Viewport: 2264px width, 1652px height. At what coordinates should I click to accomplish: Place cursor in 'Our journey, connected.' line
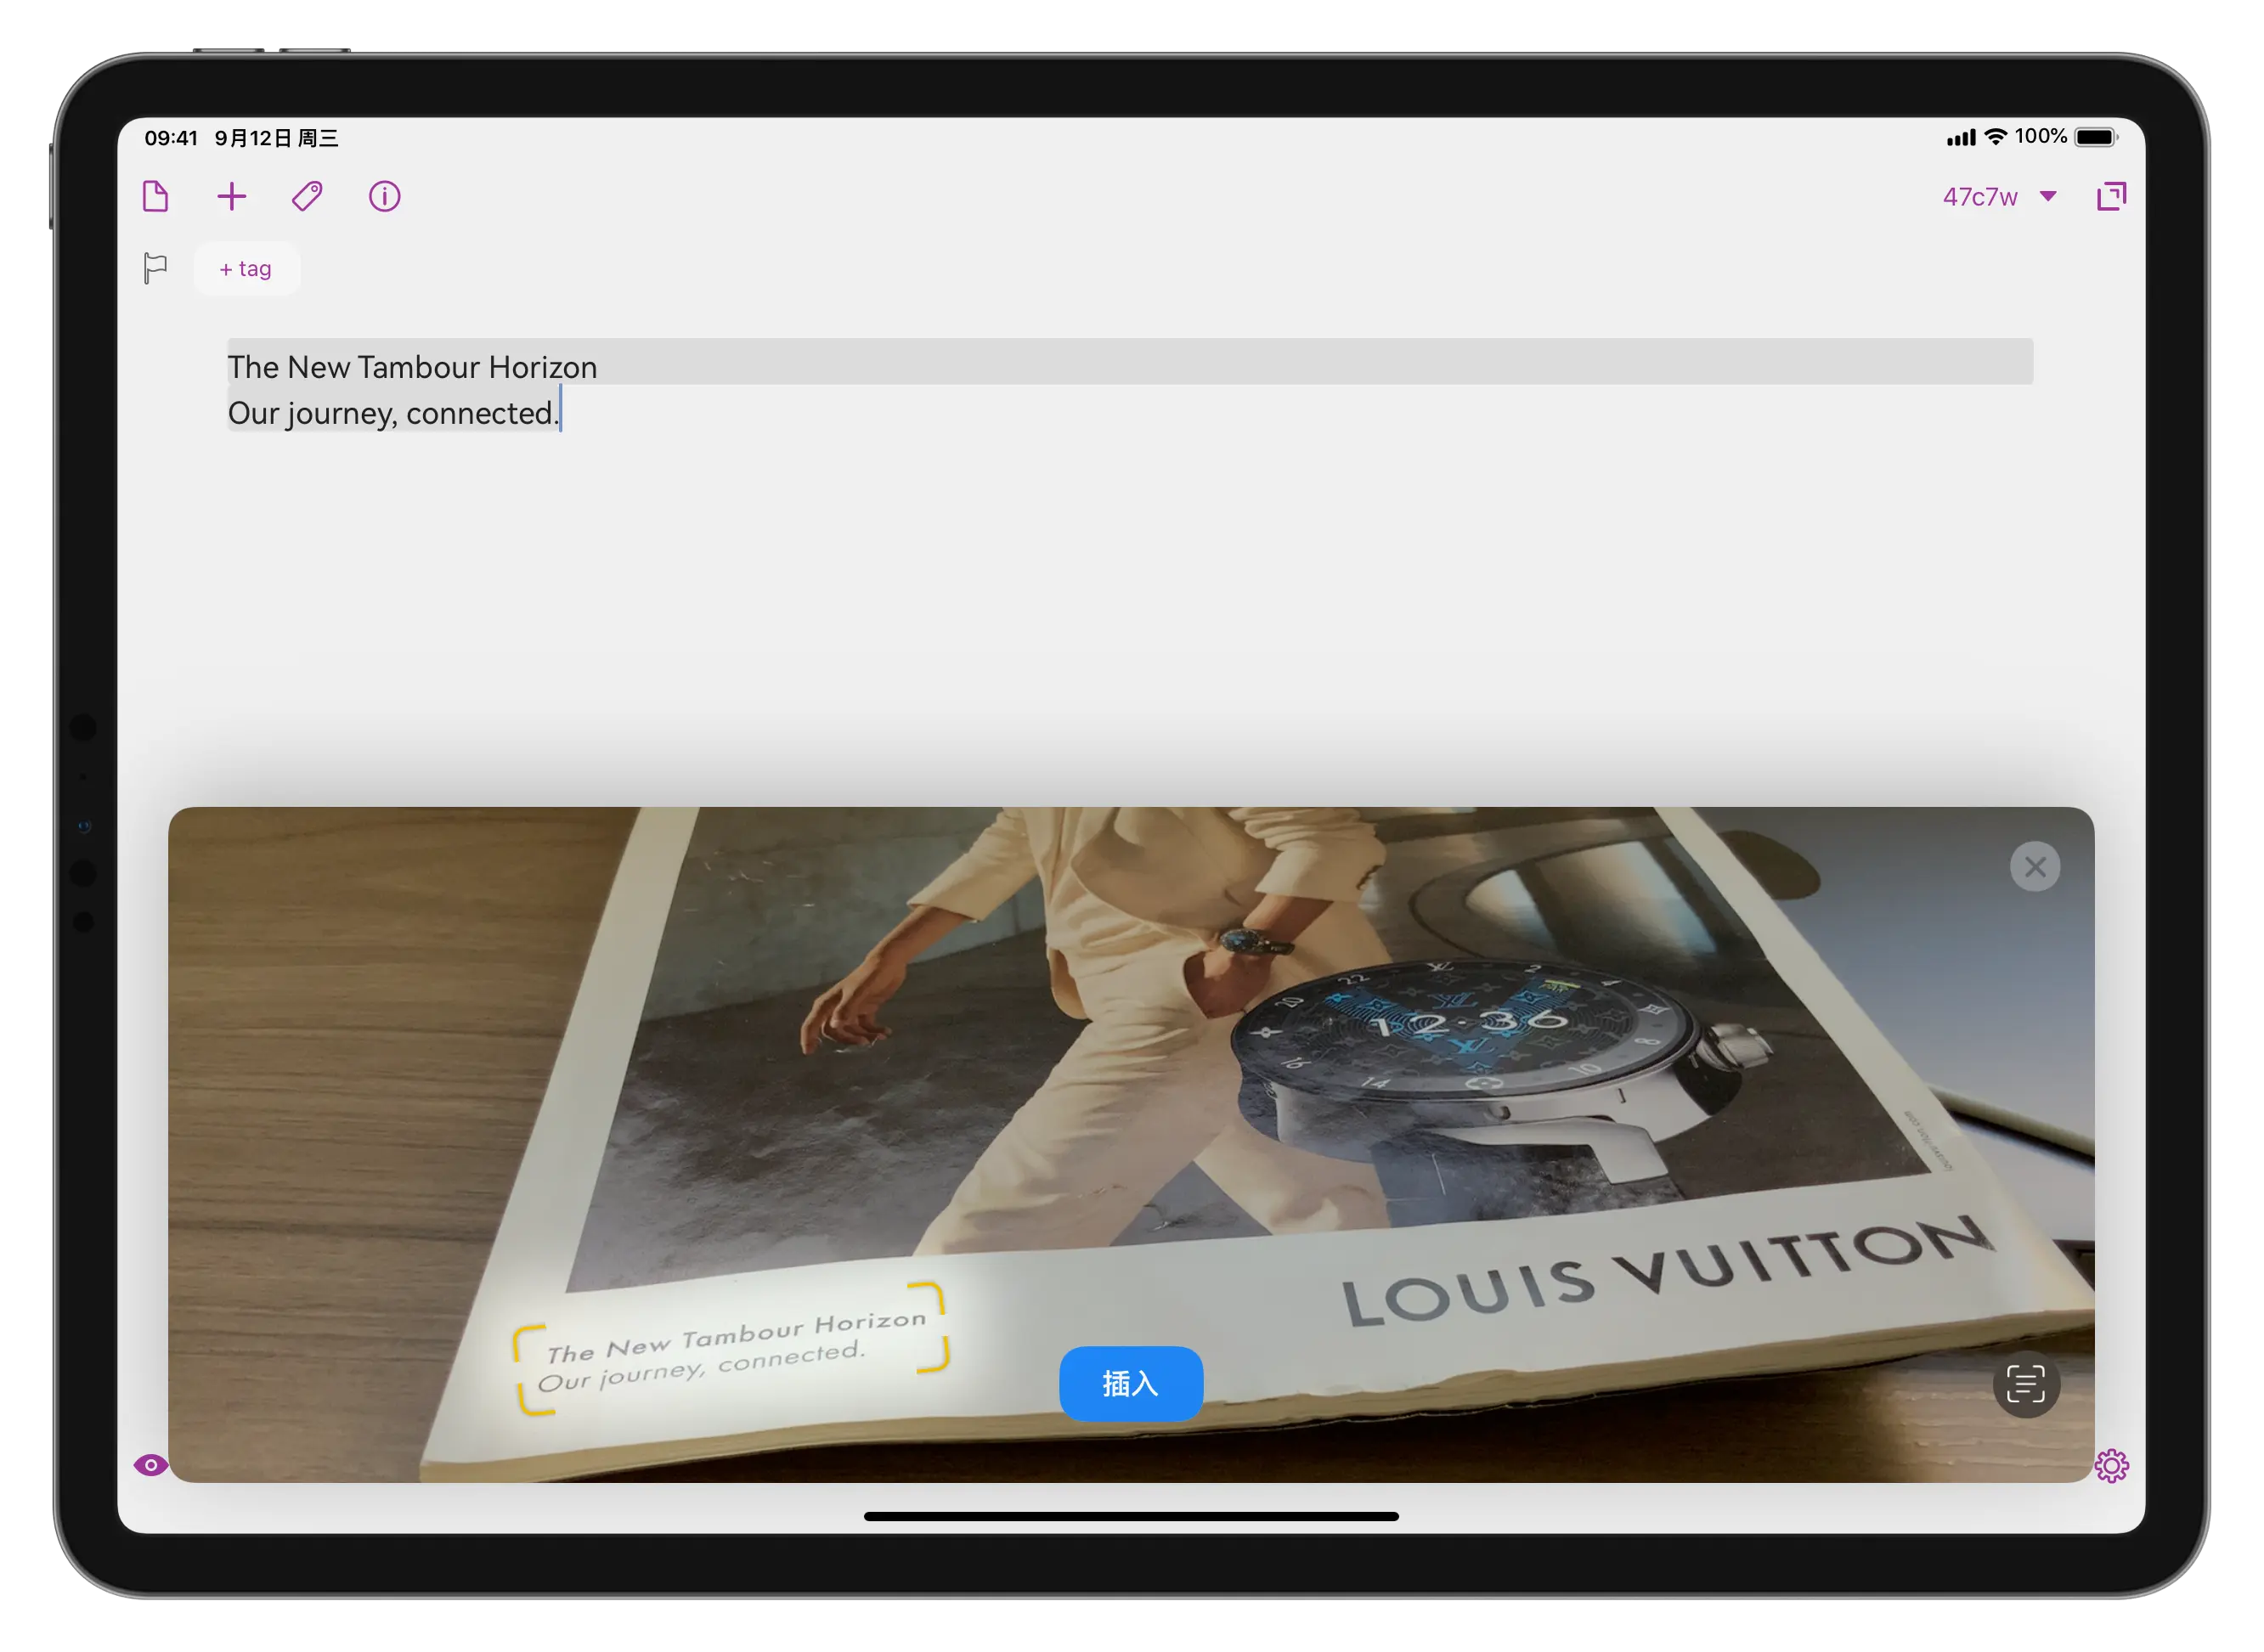[x=393, y=413]
